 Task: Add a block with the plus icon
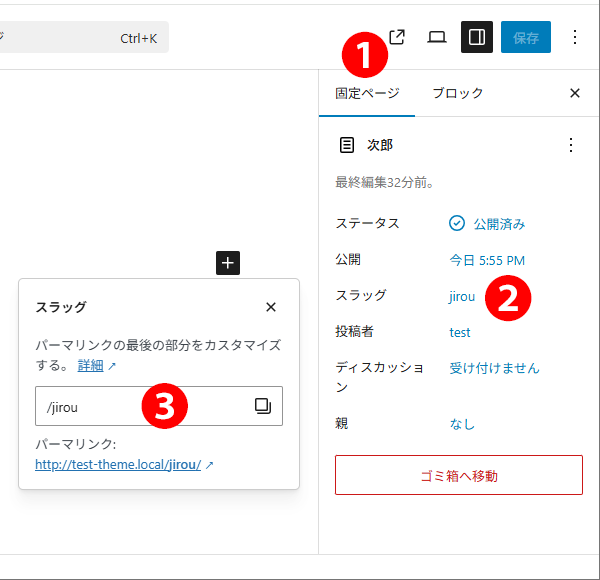click(228, 263)
